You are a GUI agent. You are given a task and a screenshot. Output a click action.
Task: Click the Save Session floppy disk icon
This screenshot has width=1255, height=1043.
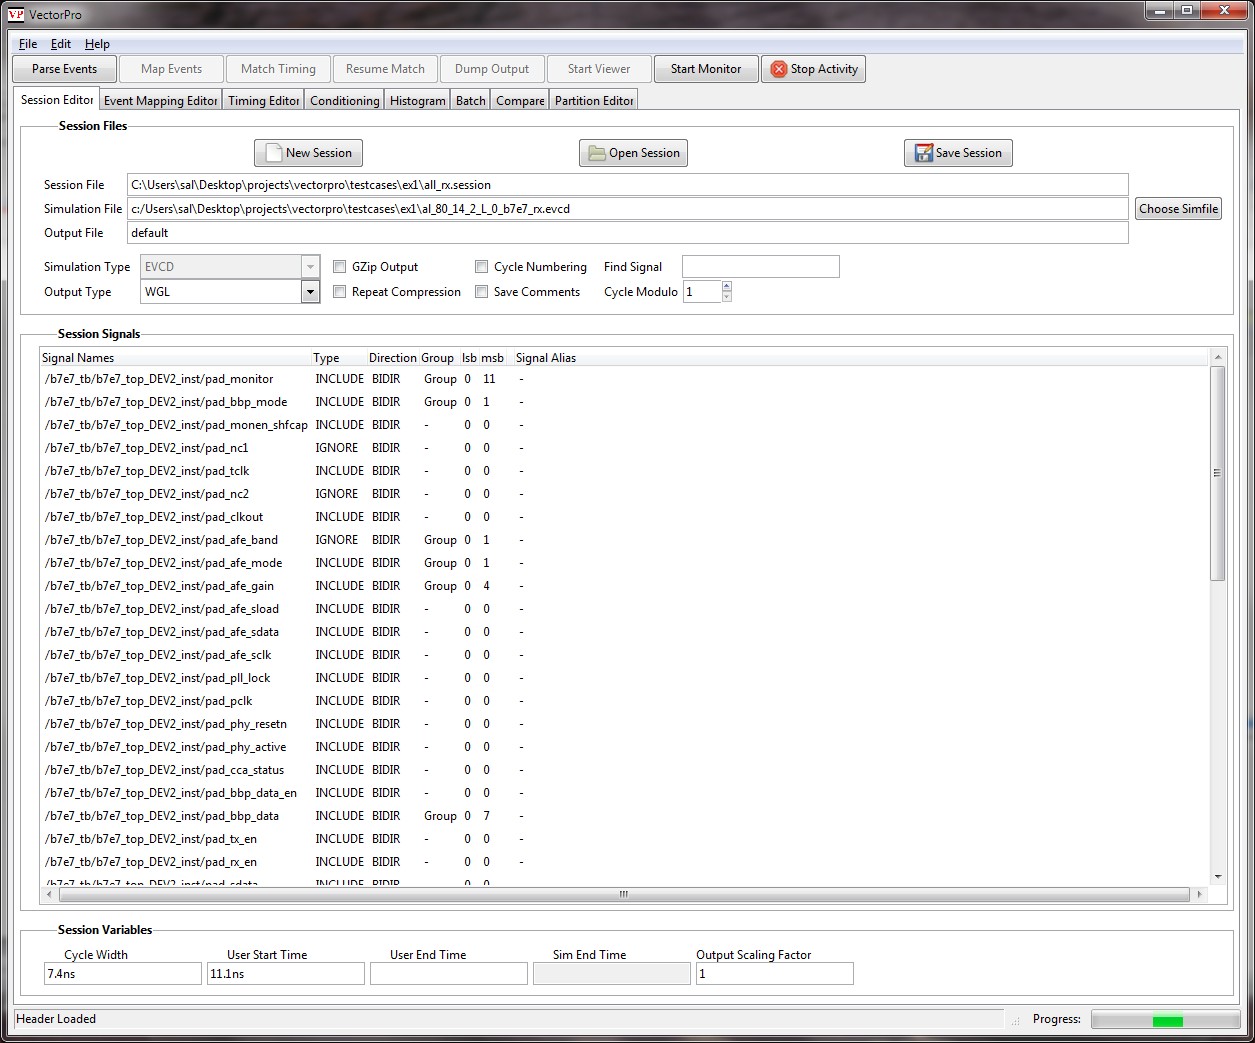[x=922, y=152]
